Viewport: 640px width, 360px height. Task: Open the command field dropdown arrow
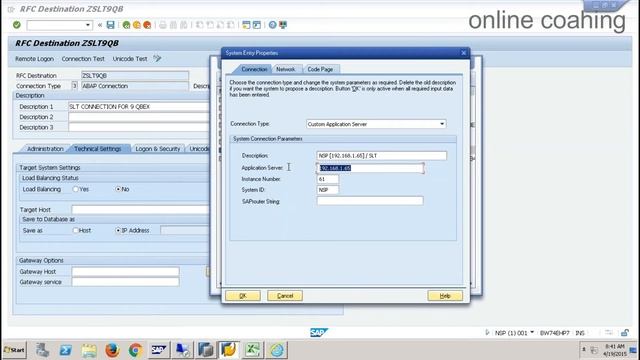coord(88,25)
